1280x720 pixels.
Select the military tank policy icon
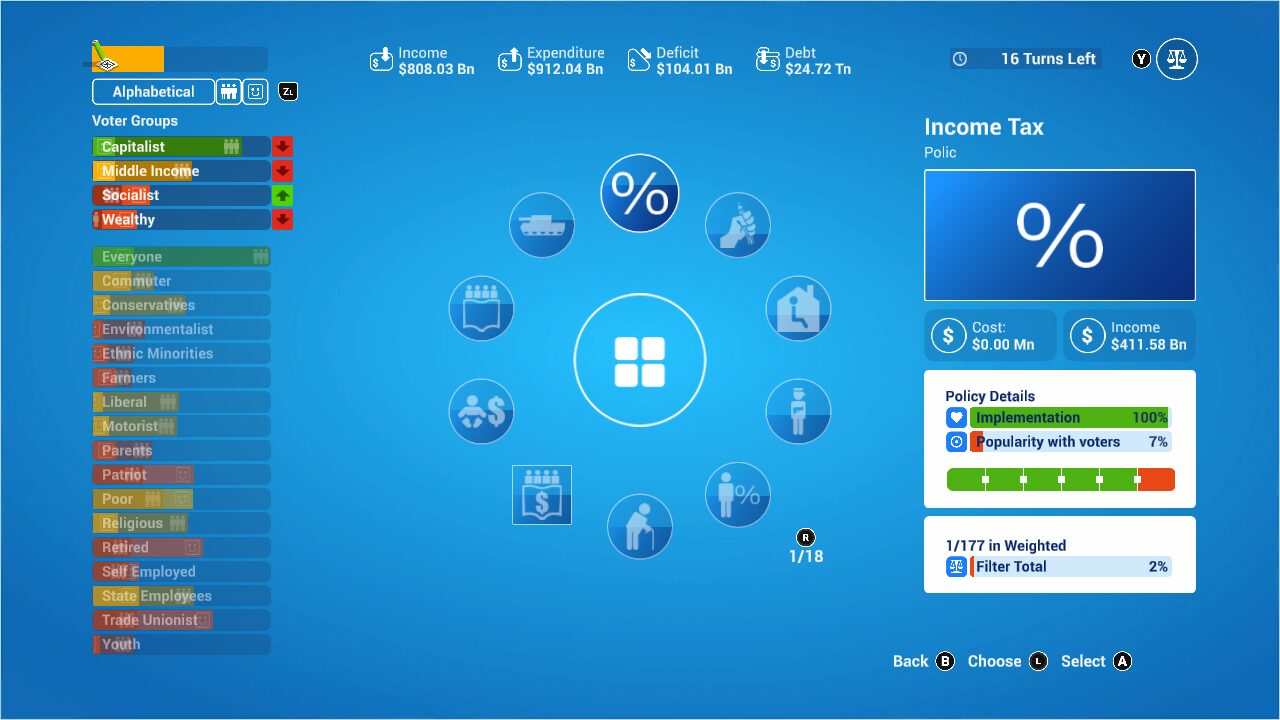coord(541,225)
